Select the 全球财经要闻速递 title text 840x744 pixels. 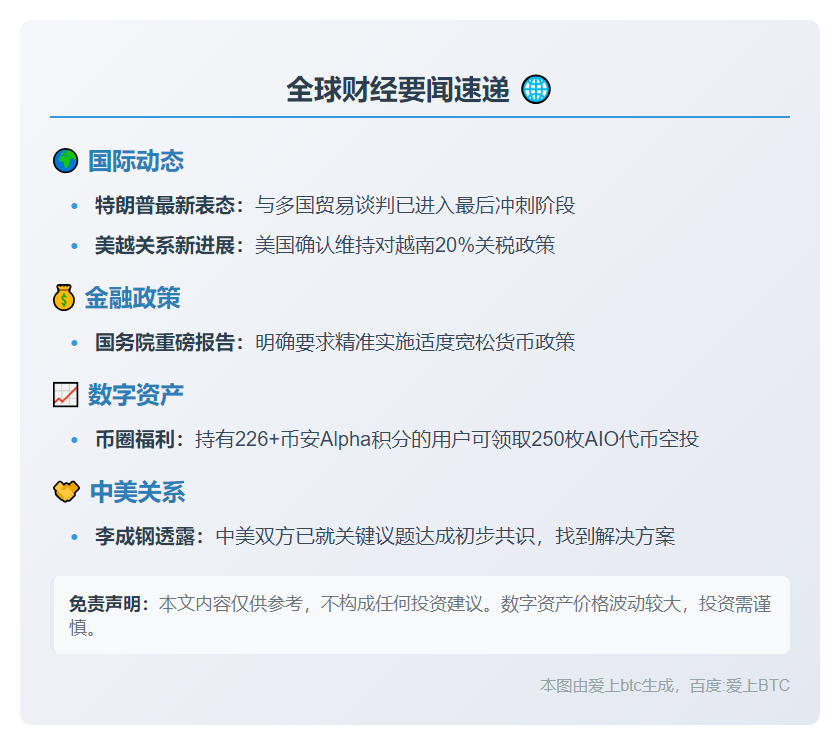click(x=398, y=90)
